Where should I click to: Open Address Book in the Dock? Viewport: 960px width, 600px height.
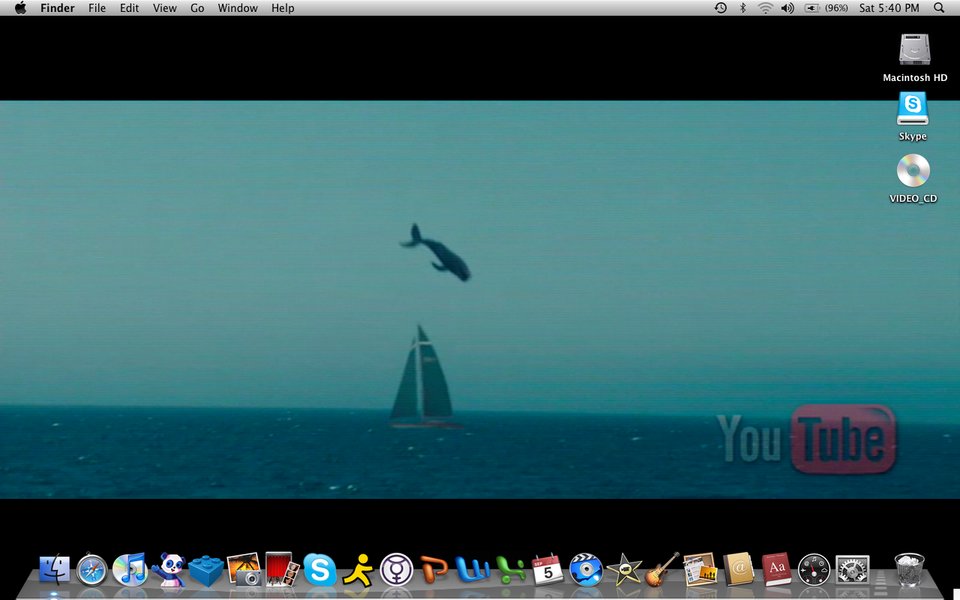[x=738, y=570]
